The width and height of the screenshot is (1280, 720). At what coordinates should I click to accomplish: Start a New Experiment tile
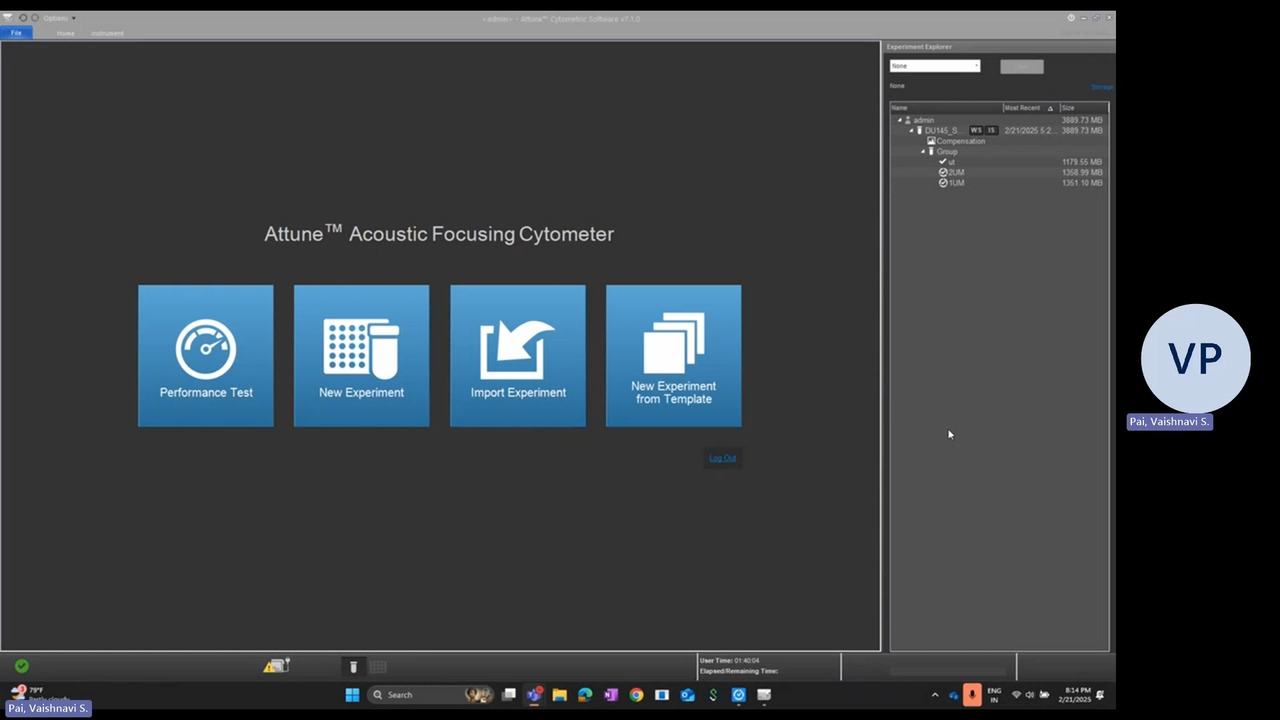pyautogui.click(x=361, y=356)
